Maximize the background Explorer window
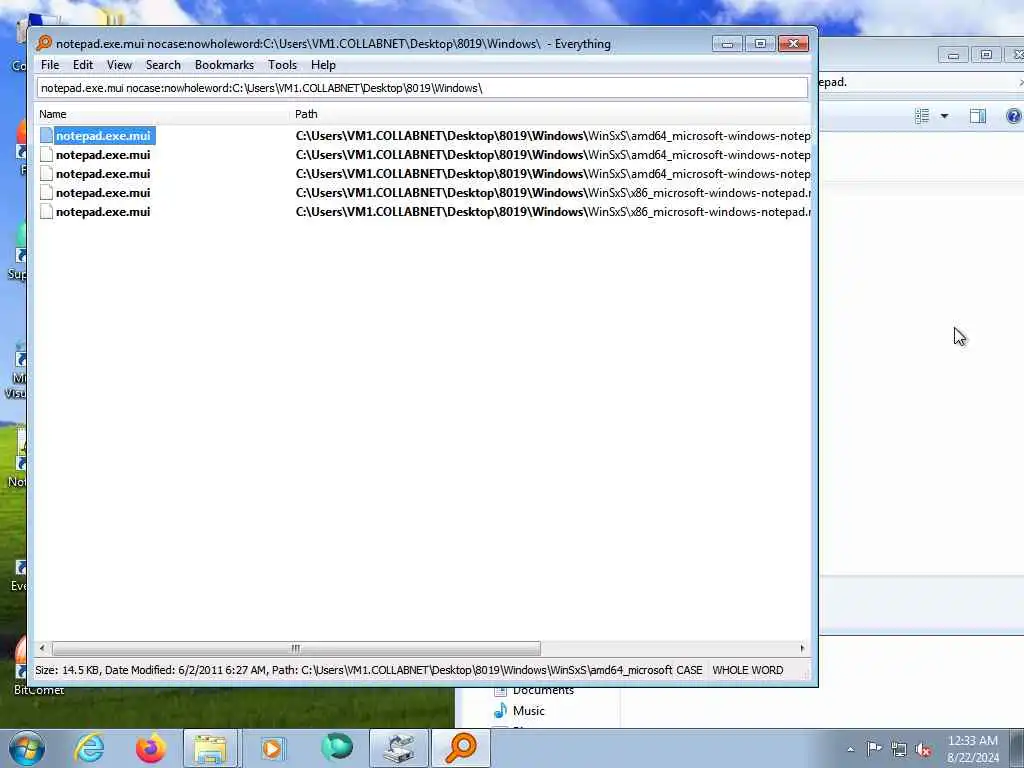The width and height of the screenshot is (1024, 768). point(986,55)
